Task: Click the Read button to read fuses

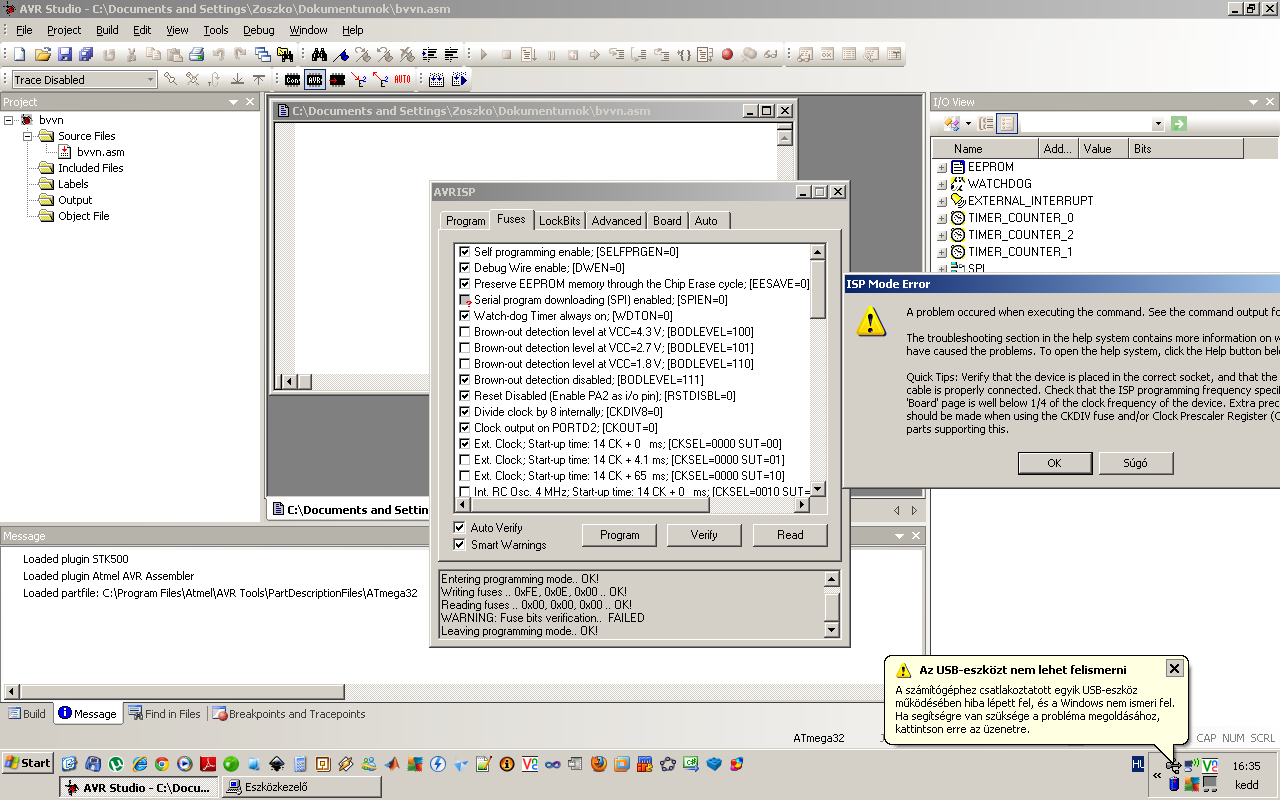Action: (790, 535)
